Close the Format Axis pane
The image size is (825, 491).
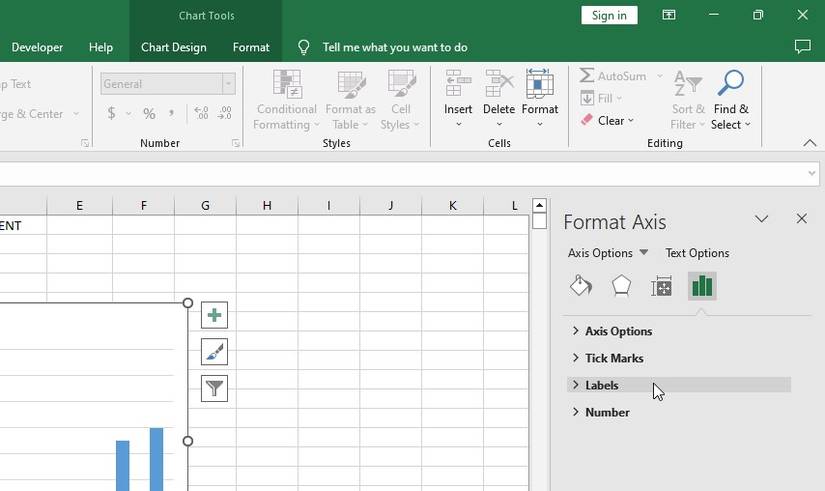801,218
